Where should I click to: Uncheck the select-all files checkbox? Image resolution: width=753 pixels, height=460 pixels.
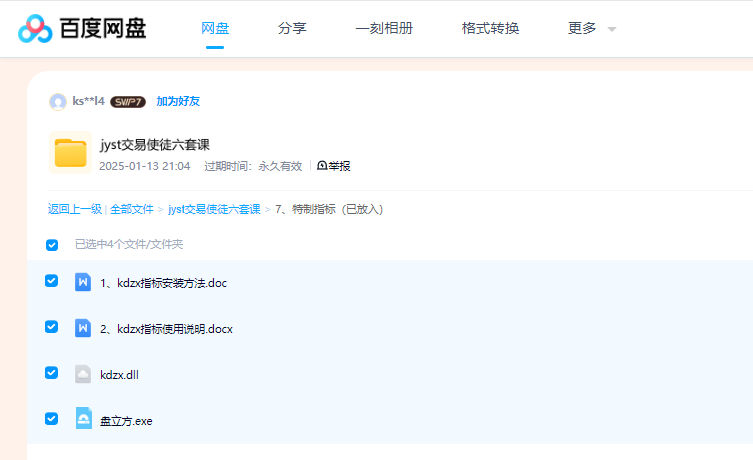pyautogui.click(x=52, y=245)
